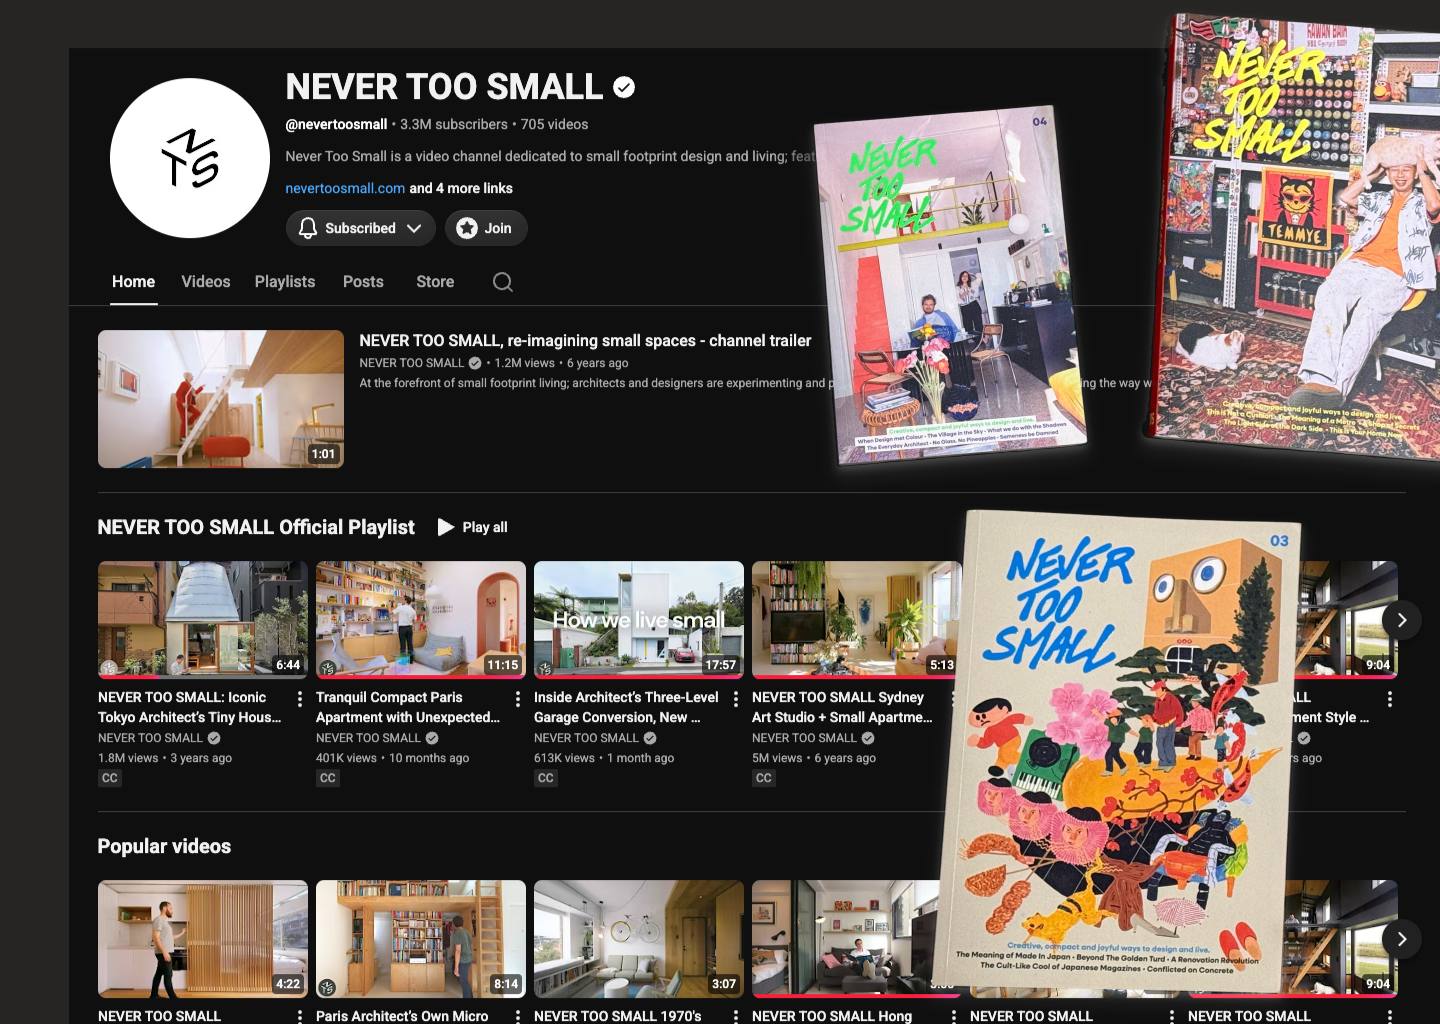Viewport: 1440px width, 1024px height.
Task: Click '@nevertoosmall' handle
Action: point(336,124)
